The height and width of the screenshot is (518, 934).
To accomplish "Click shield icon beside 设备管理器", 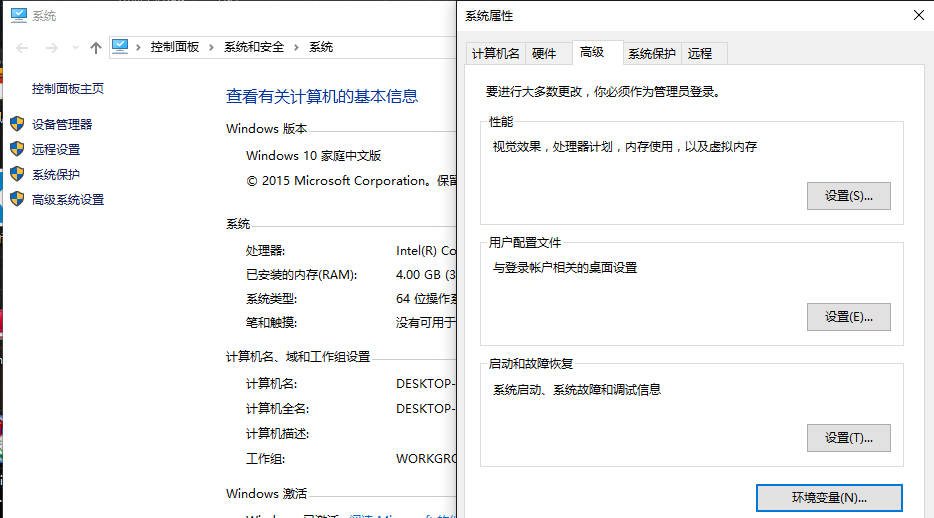I will click(x=17, y=124).
